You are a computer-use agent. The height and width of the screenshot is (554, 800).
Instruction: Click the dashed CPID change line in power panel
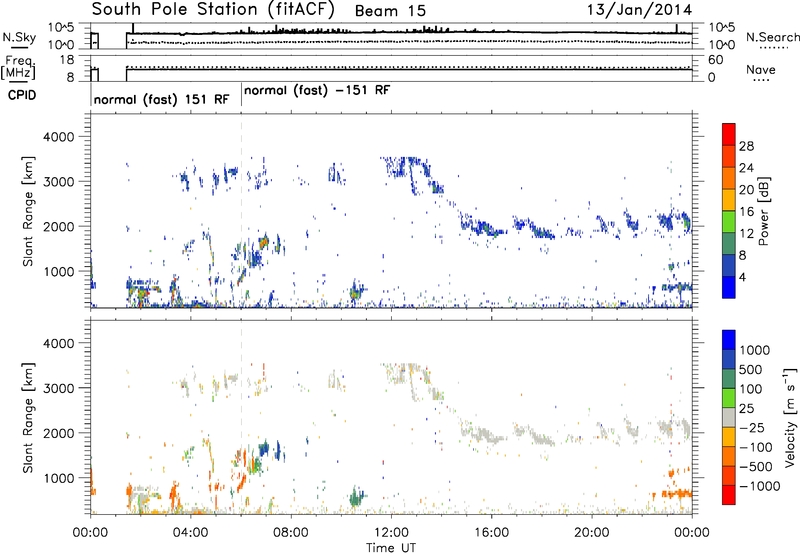241,211
